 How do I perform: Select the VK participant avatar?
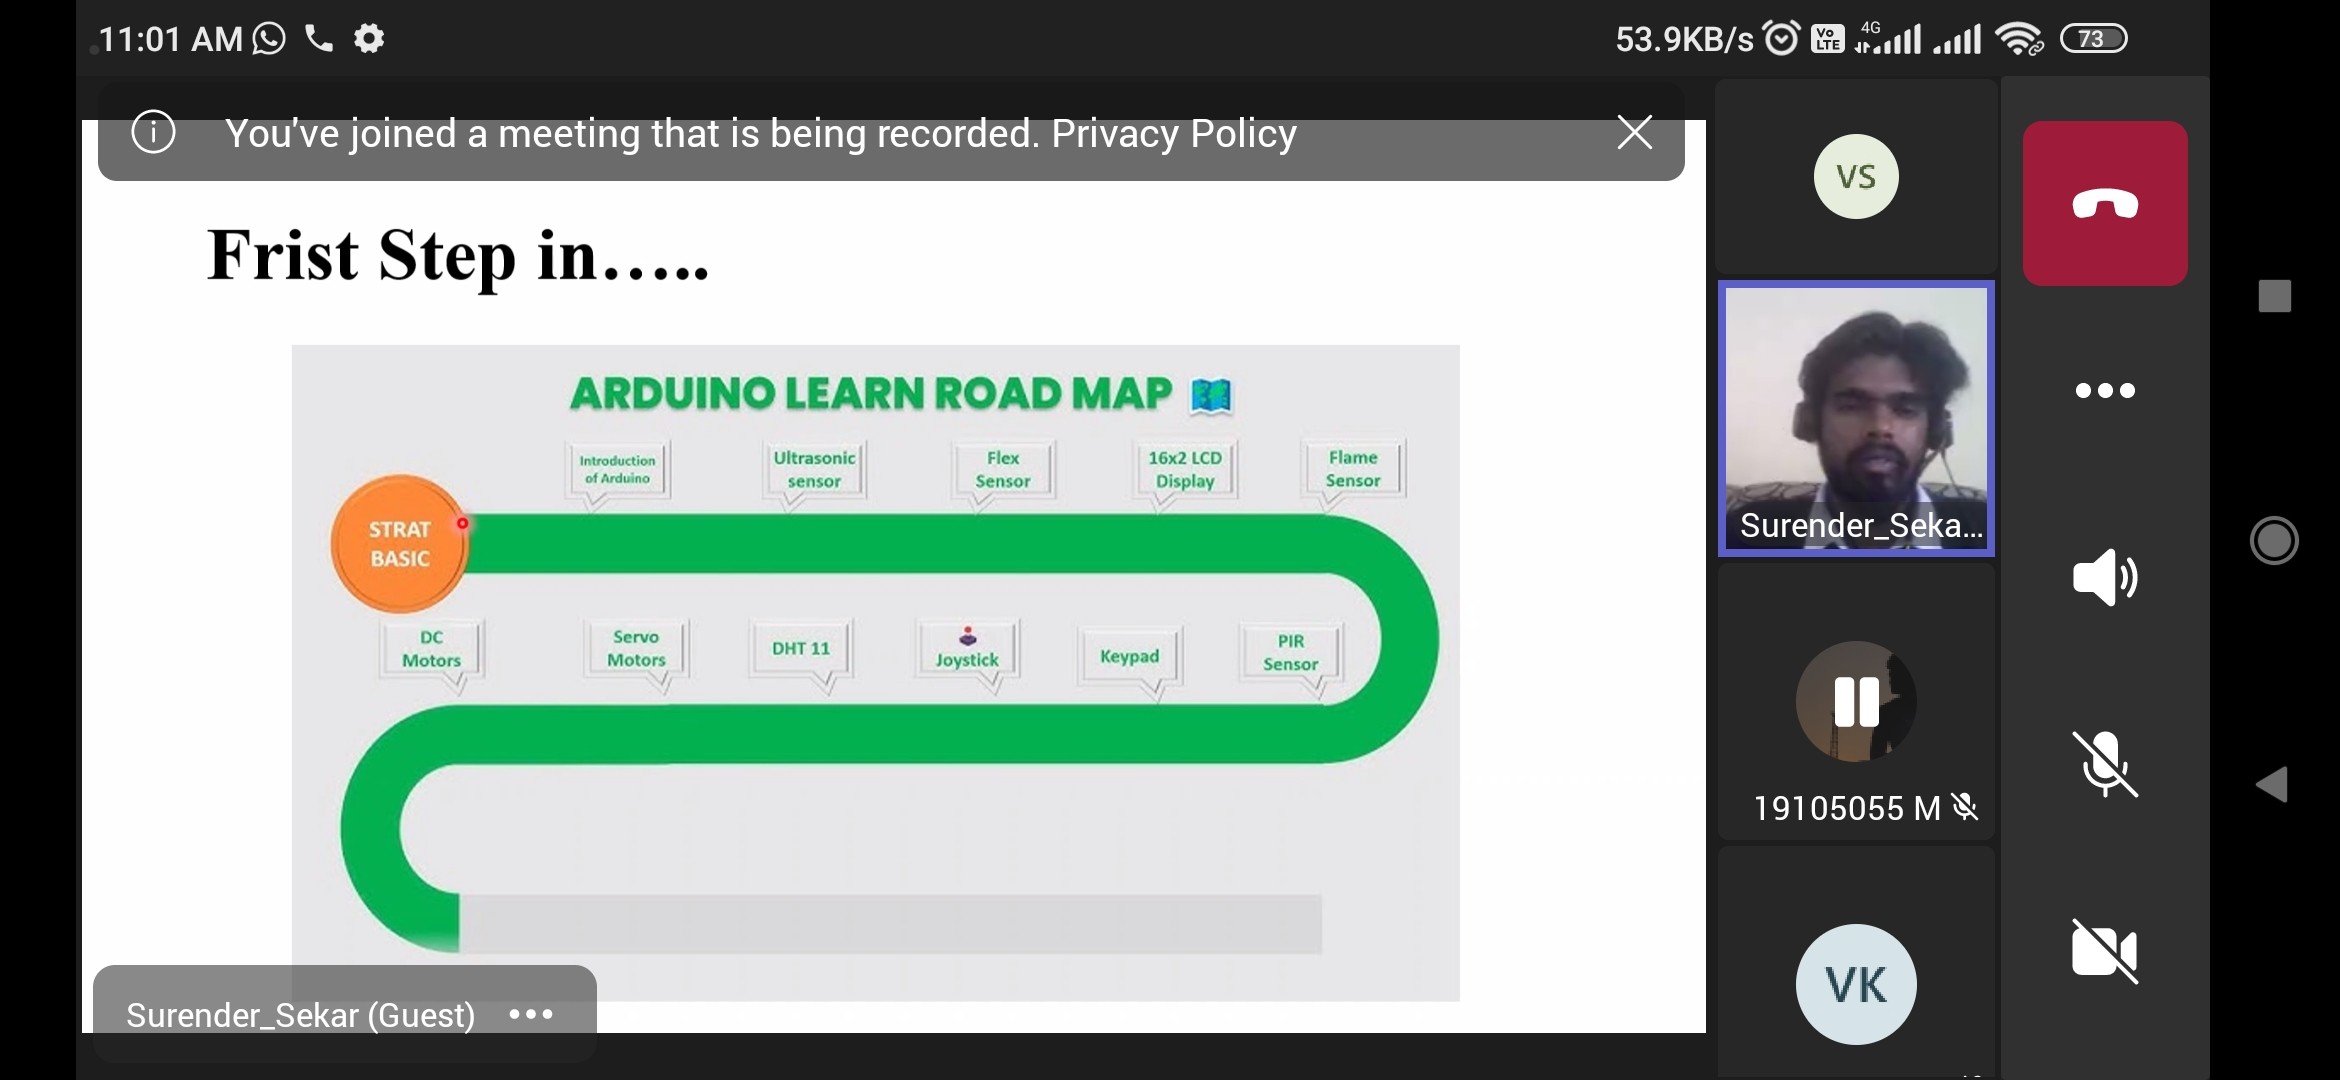point(1856,984)
